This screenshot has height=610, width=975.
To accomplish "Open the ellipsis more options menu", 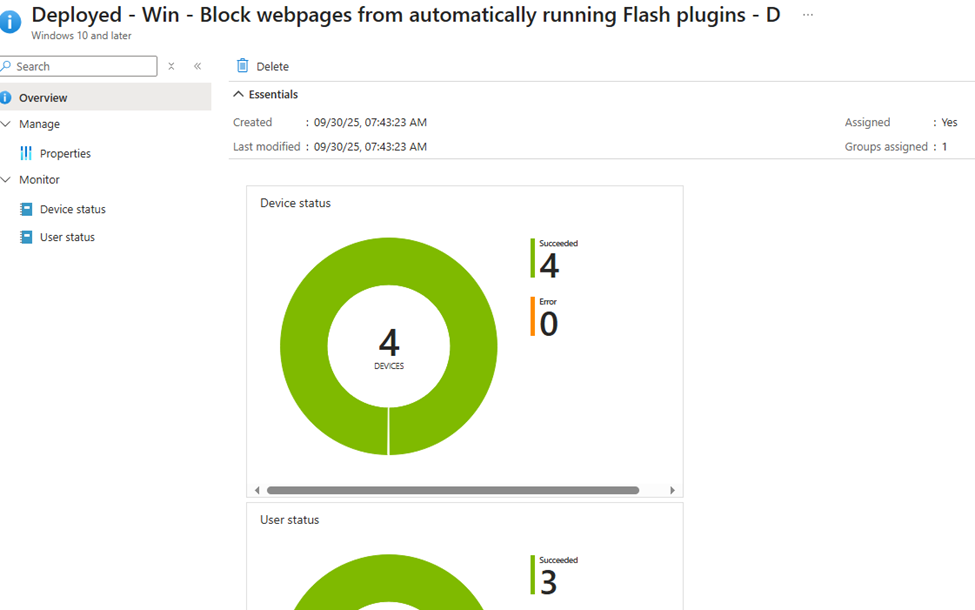I will [808, 16].
